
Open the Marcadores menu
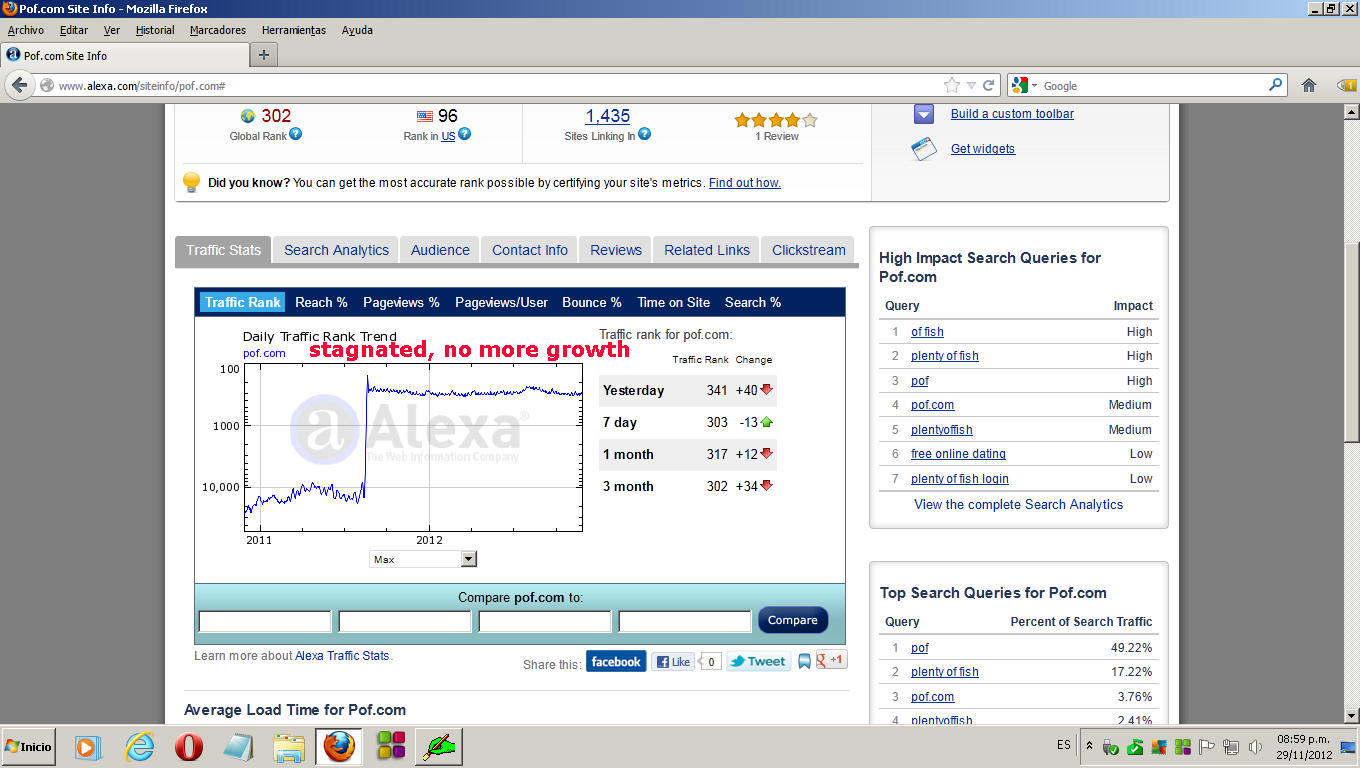tap(218, 30)
